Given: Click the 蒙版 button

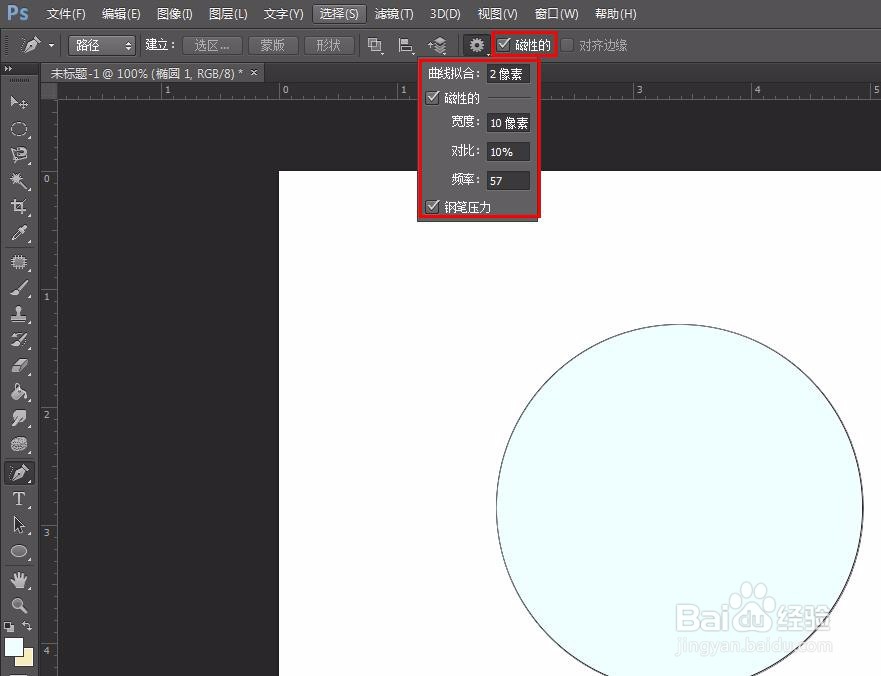Looking at the screenshot, I should pos(273,45).
